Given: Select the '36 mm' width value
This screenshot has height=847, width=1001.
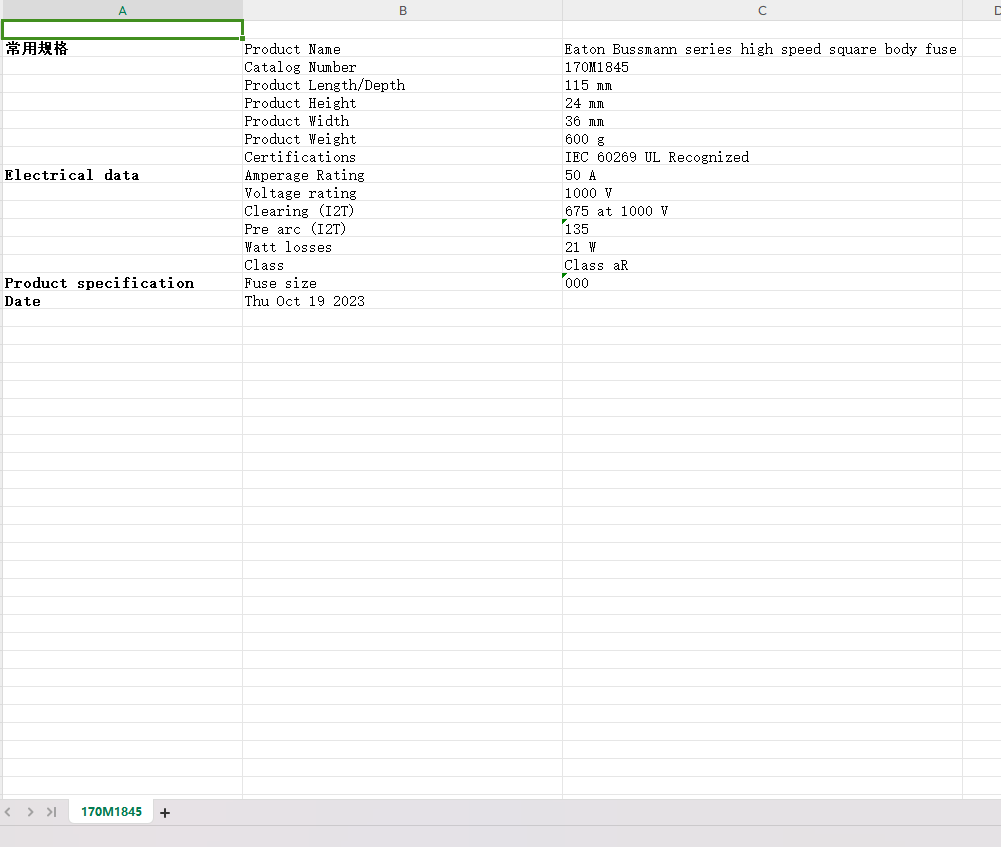Looking at the screenshot, I should [762, 121].
